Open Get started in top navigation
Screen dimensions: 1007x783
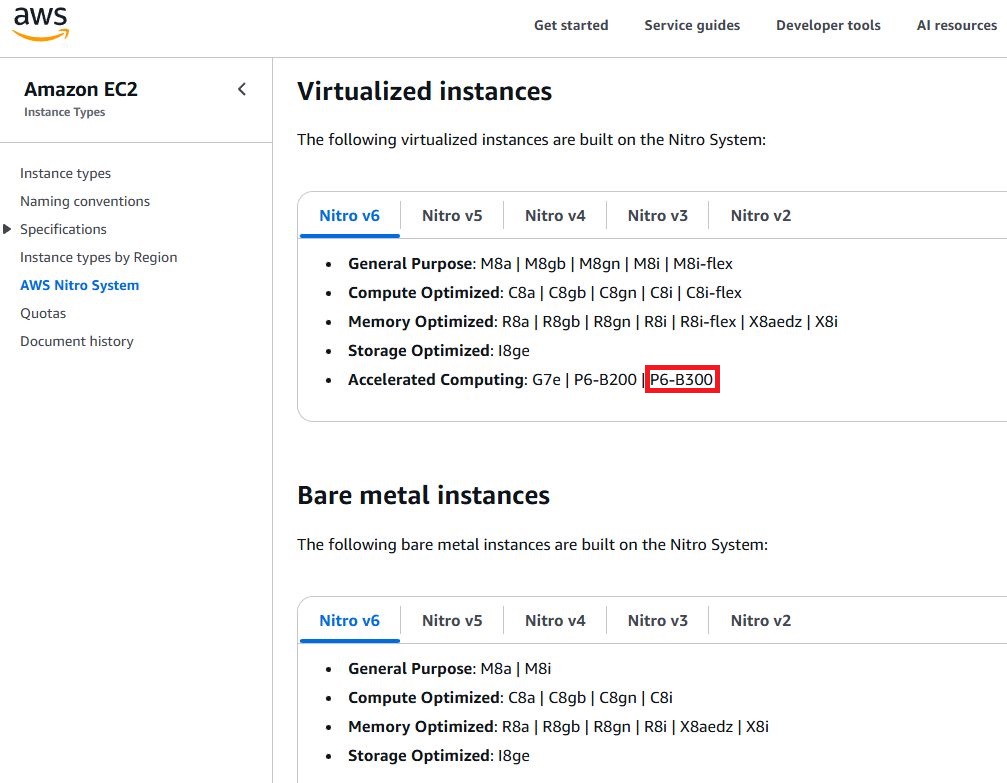[x=570, y=25]
